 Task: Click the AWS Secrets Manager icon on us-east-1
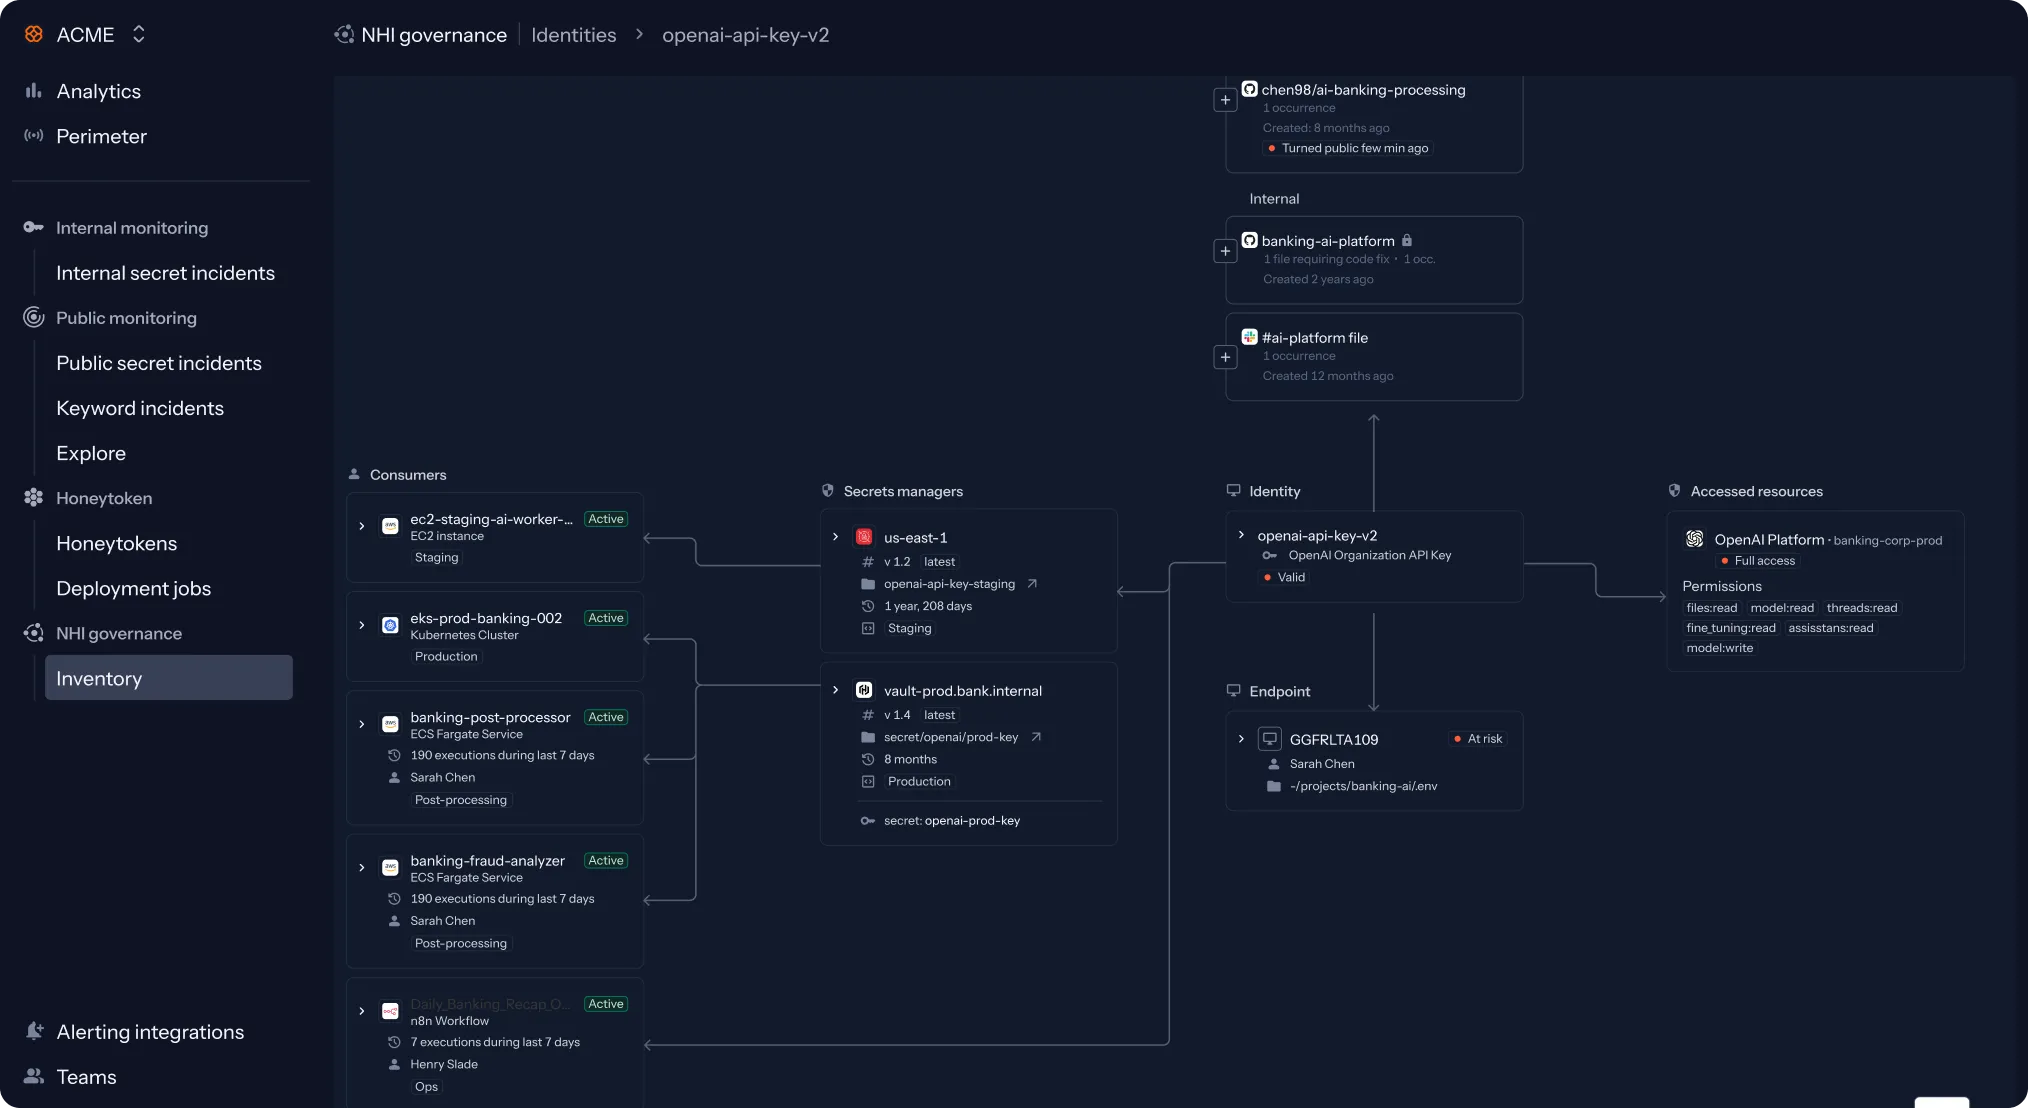tap(865, 537)
